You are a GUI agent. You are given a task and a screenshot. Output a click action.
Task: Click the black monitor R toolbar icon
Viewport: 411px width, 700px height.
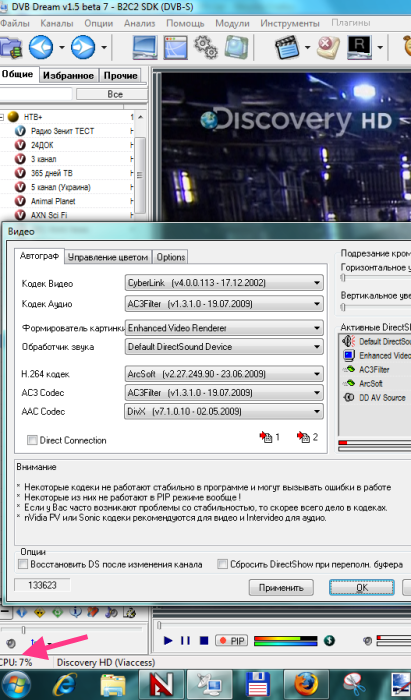click(x=360, y=47)
